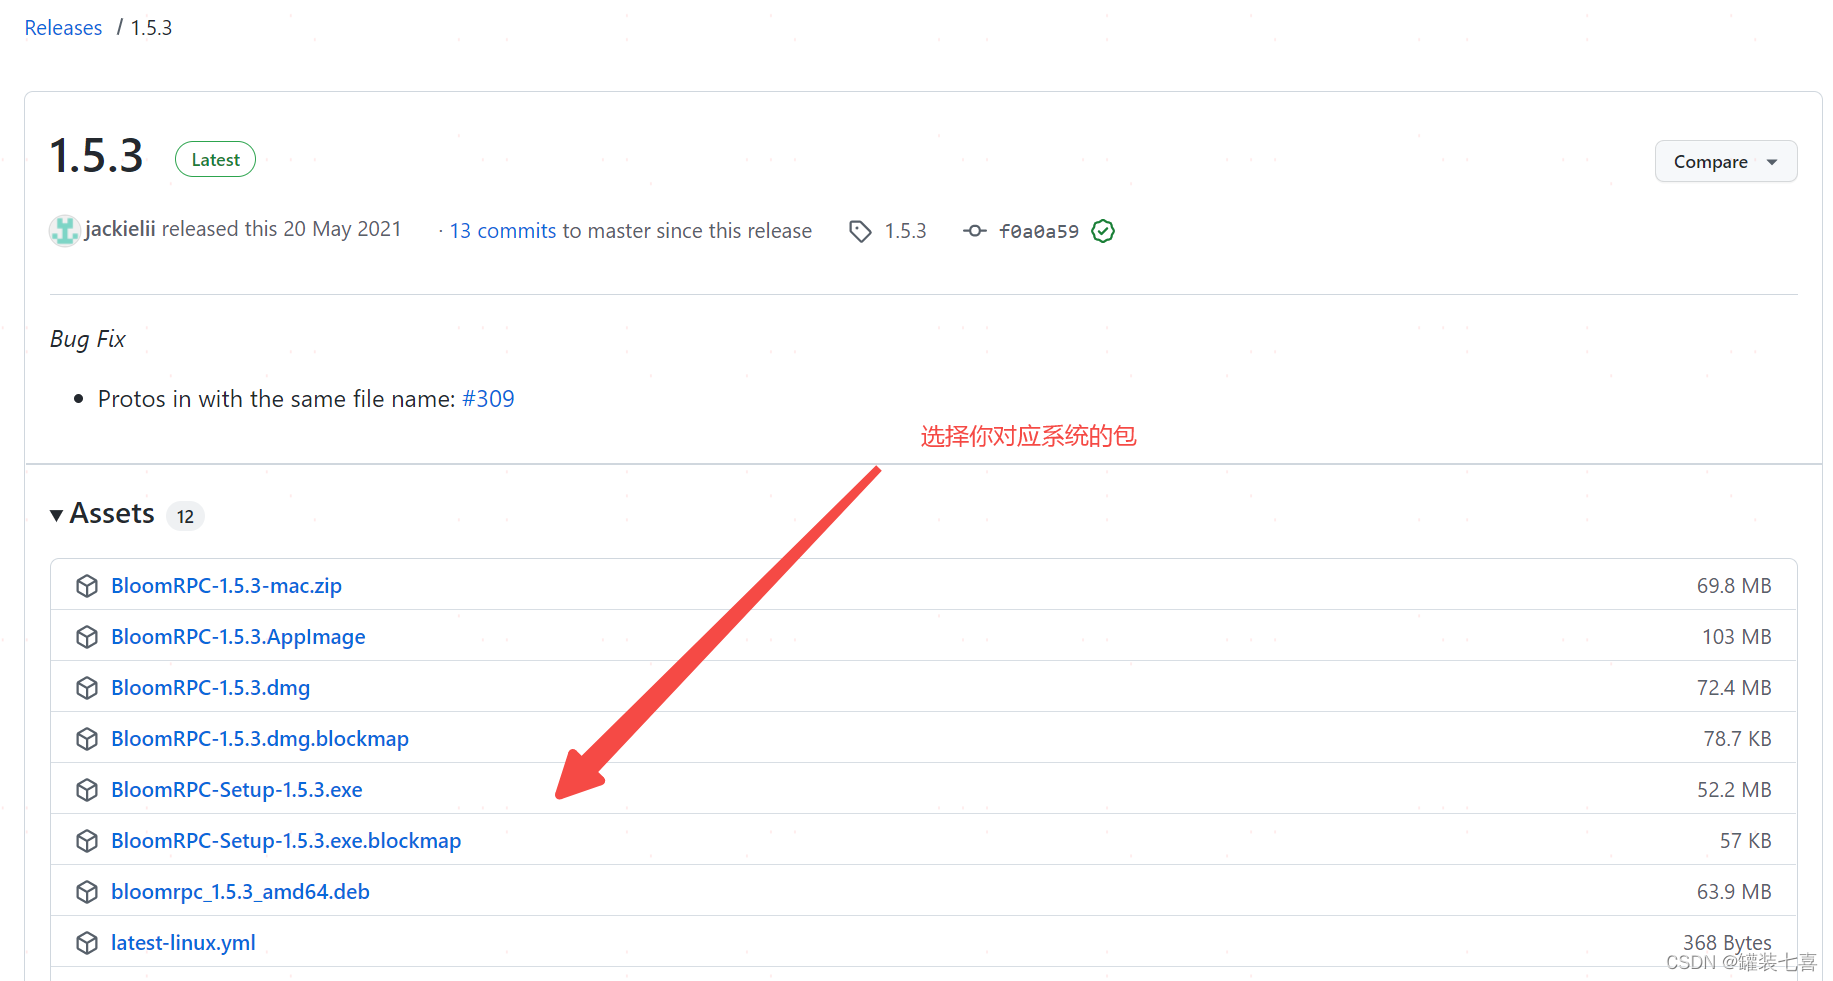Viewport: 1833px width, 981px height.
Task: Click the 69.8 MB file size
Action: pos(1734,586)
